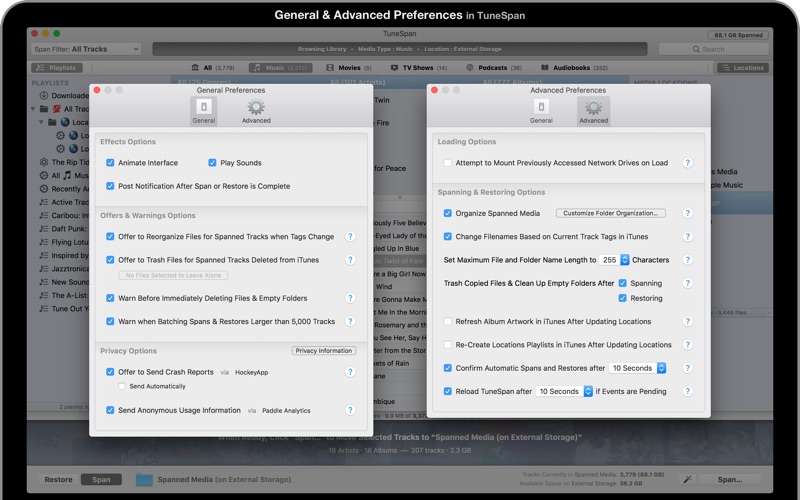Click the Privacy Information button
This screenshot has width=800, height=500.
tap(323, 351)
